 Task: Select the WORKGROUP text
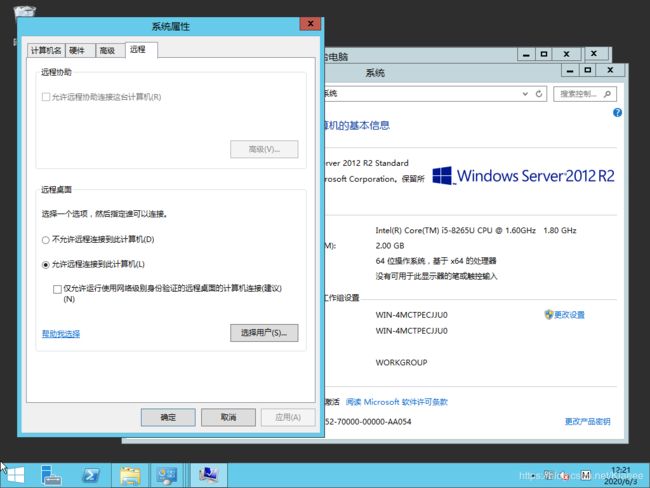(401, 362)
